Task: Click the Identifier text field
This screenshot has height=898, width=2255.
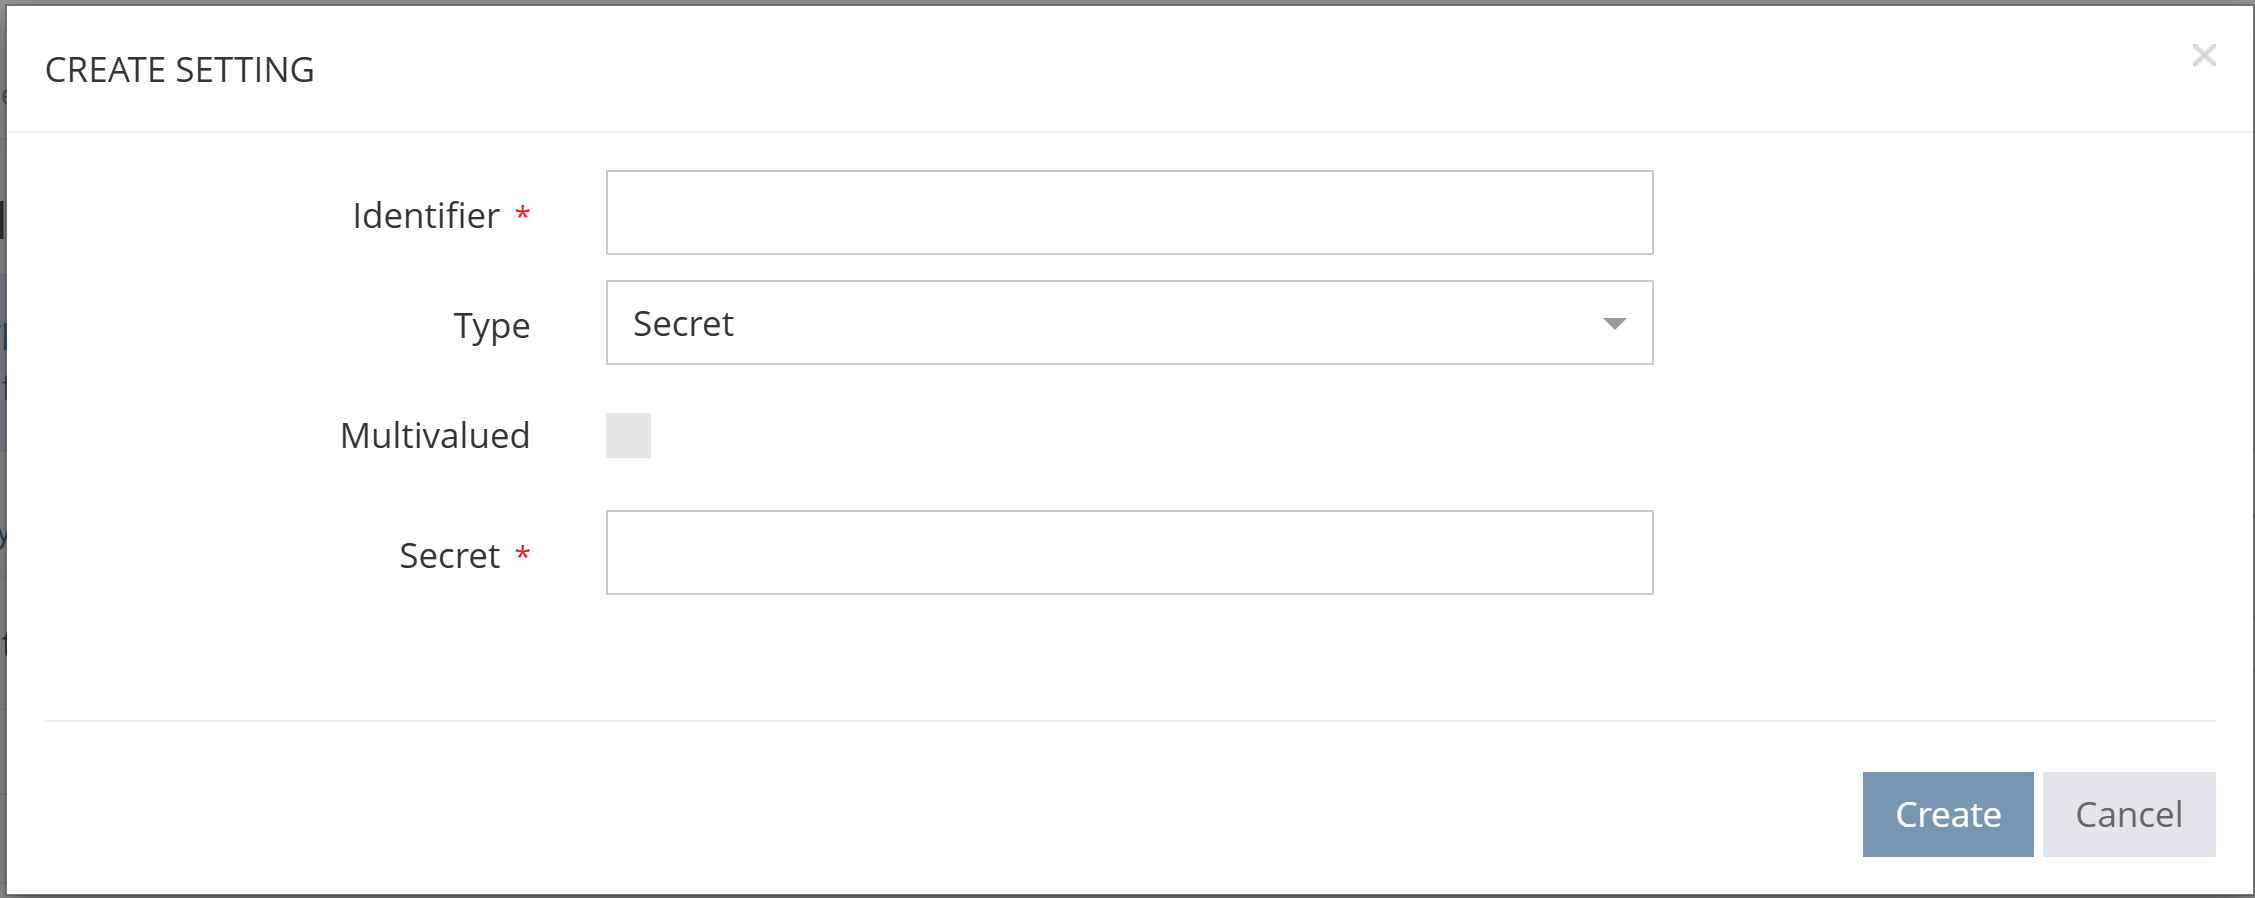Action: click(1128, 213)
